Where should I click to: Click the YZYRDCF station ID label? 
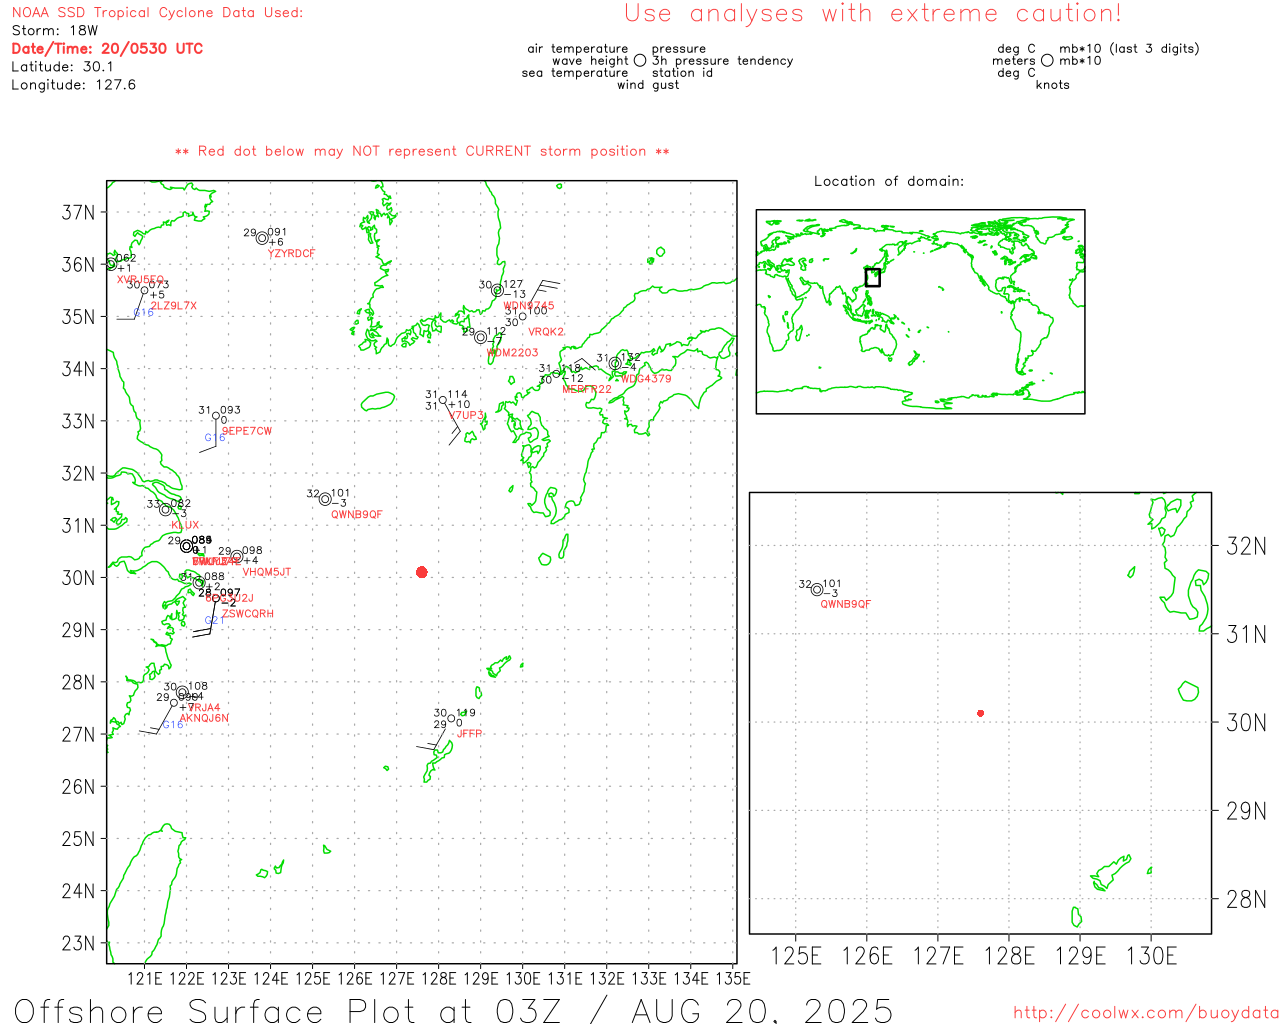click(x=291, y=254)
